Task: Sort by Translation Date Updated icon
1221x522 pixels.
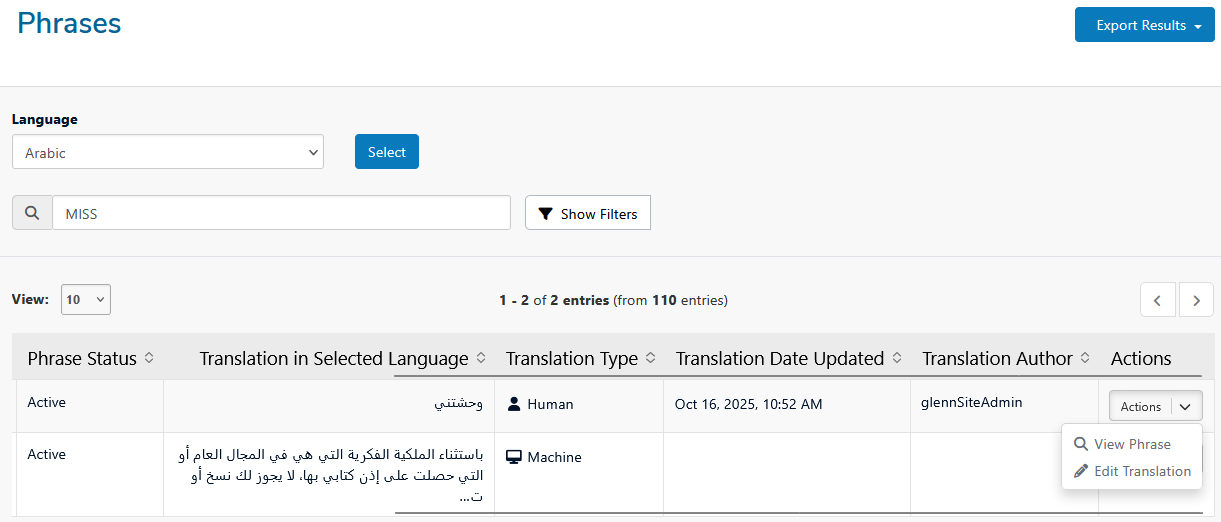Action: pos(897,358)
